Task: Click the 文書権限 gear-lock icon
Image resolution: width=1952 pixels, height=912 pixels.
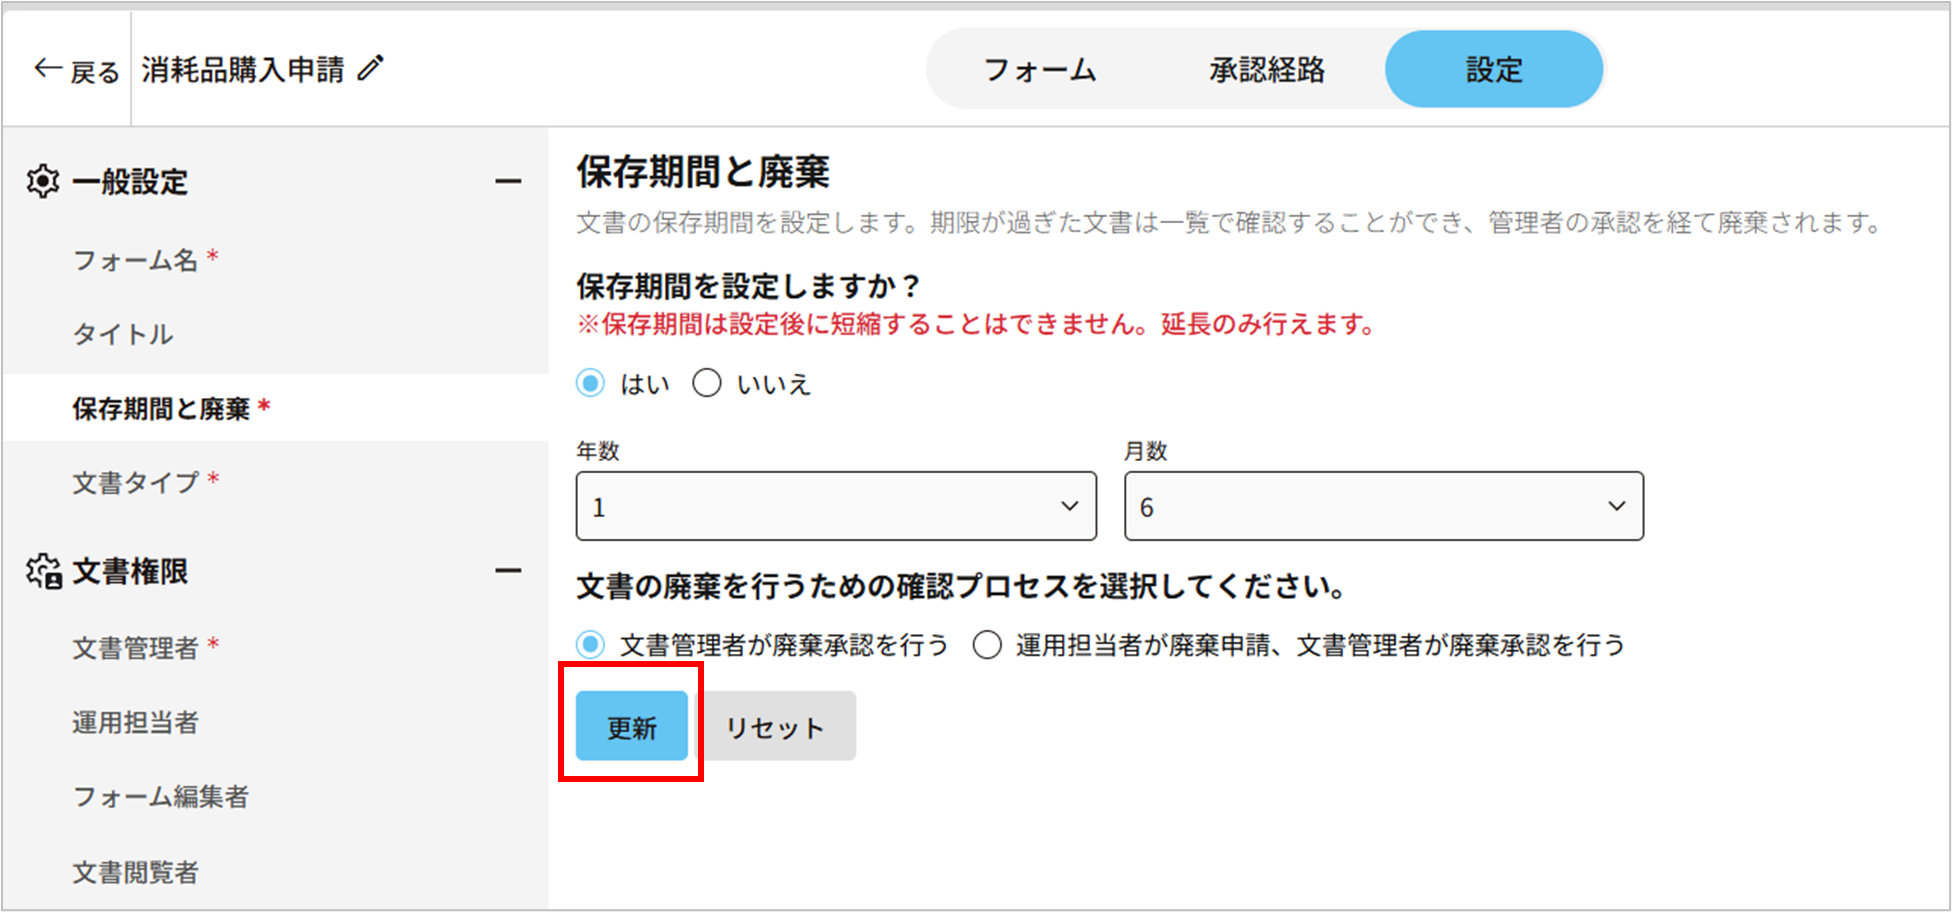Action: point(44,571)
